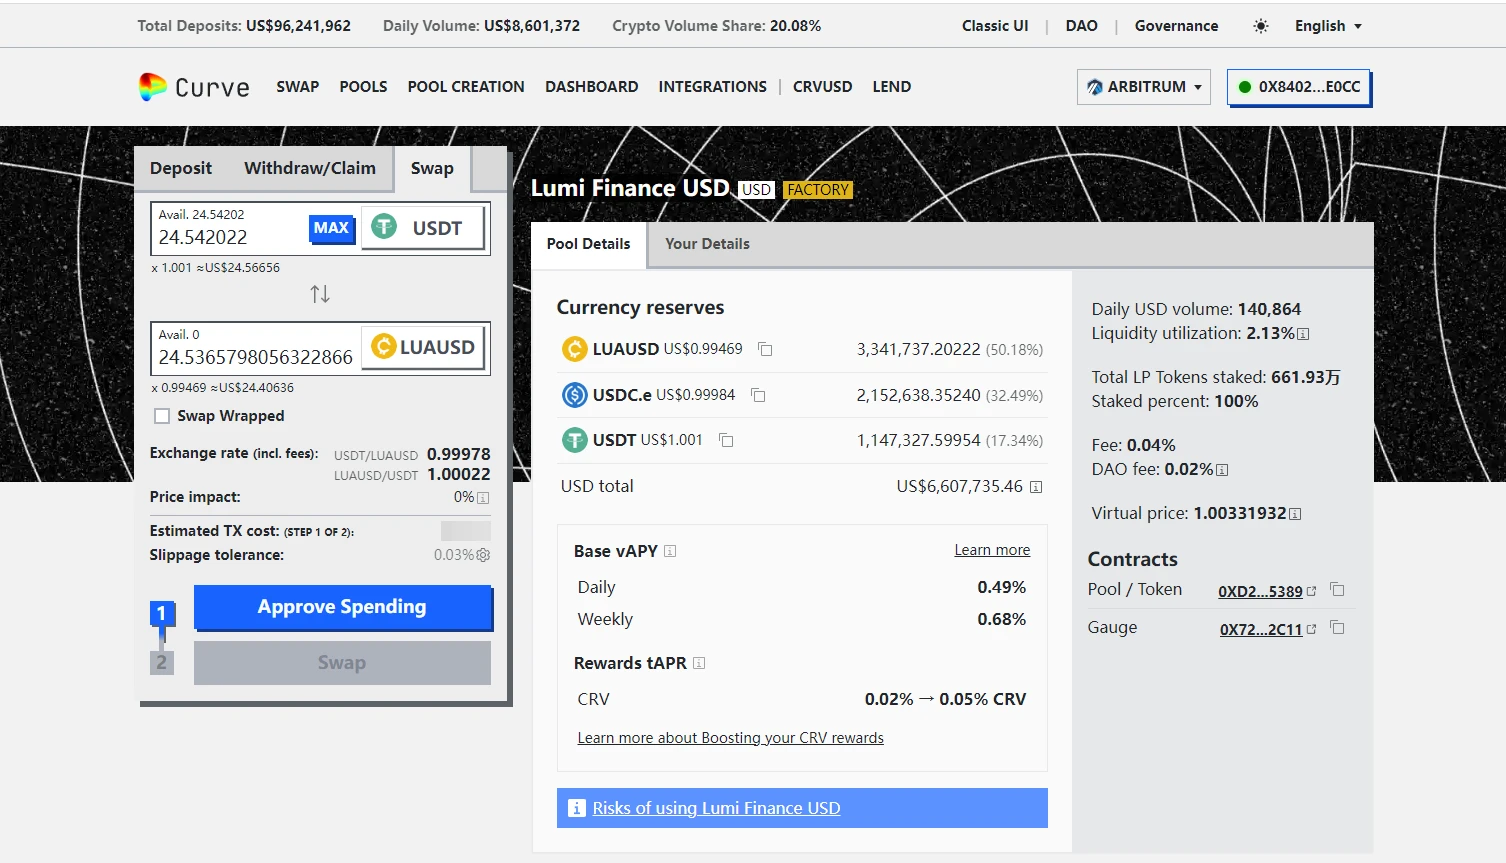1506x863 pixels.
Task: Enable the Swap Wrapped checkbox
Action: point(162,416)
